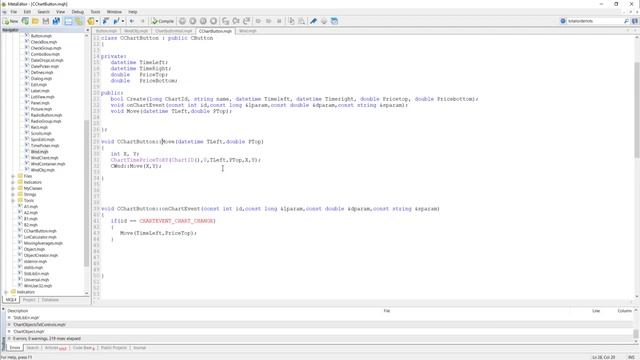Close the Navigator panel with its X
The image size is (640, 360).
click(x=87, y=30)
